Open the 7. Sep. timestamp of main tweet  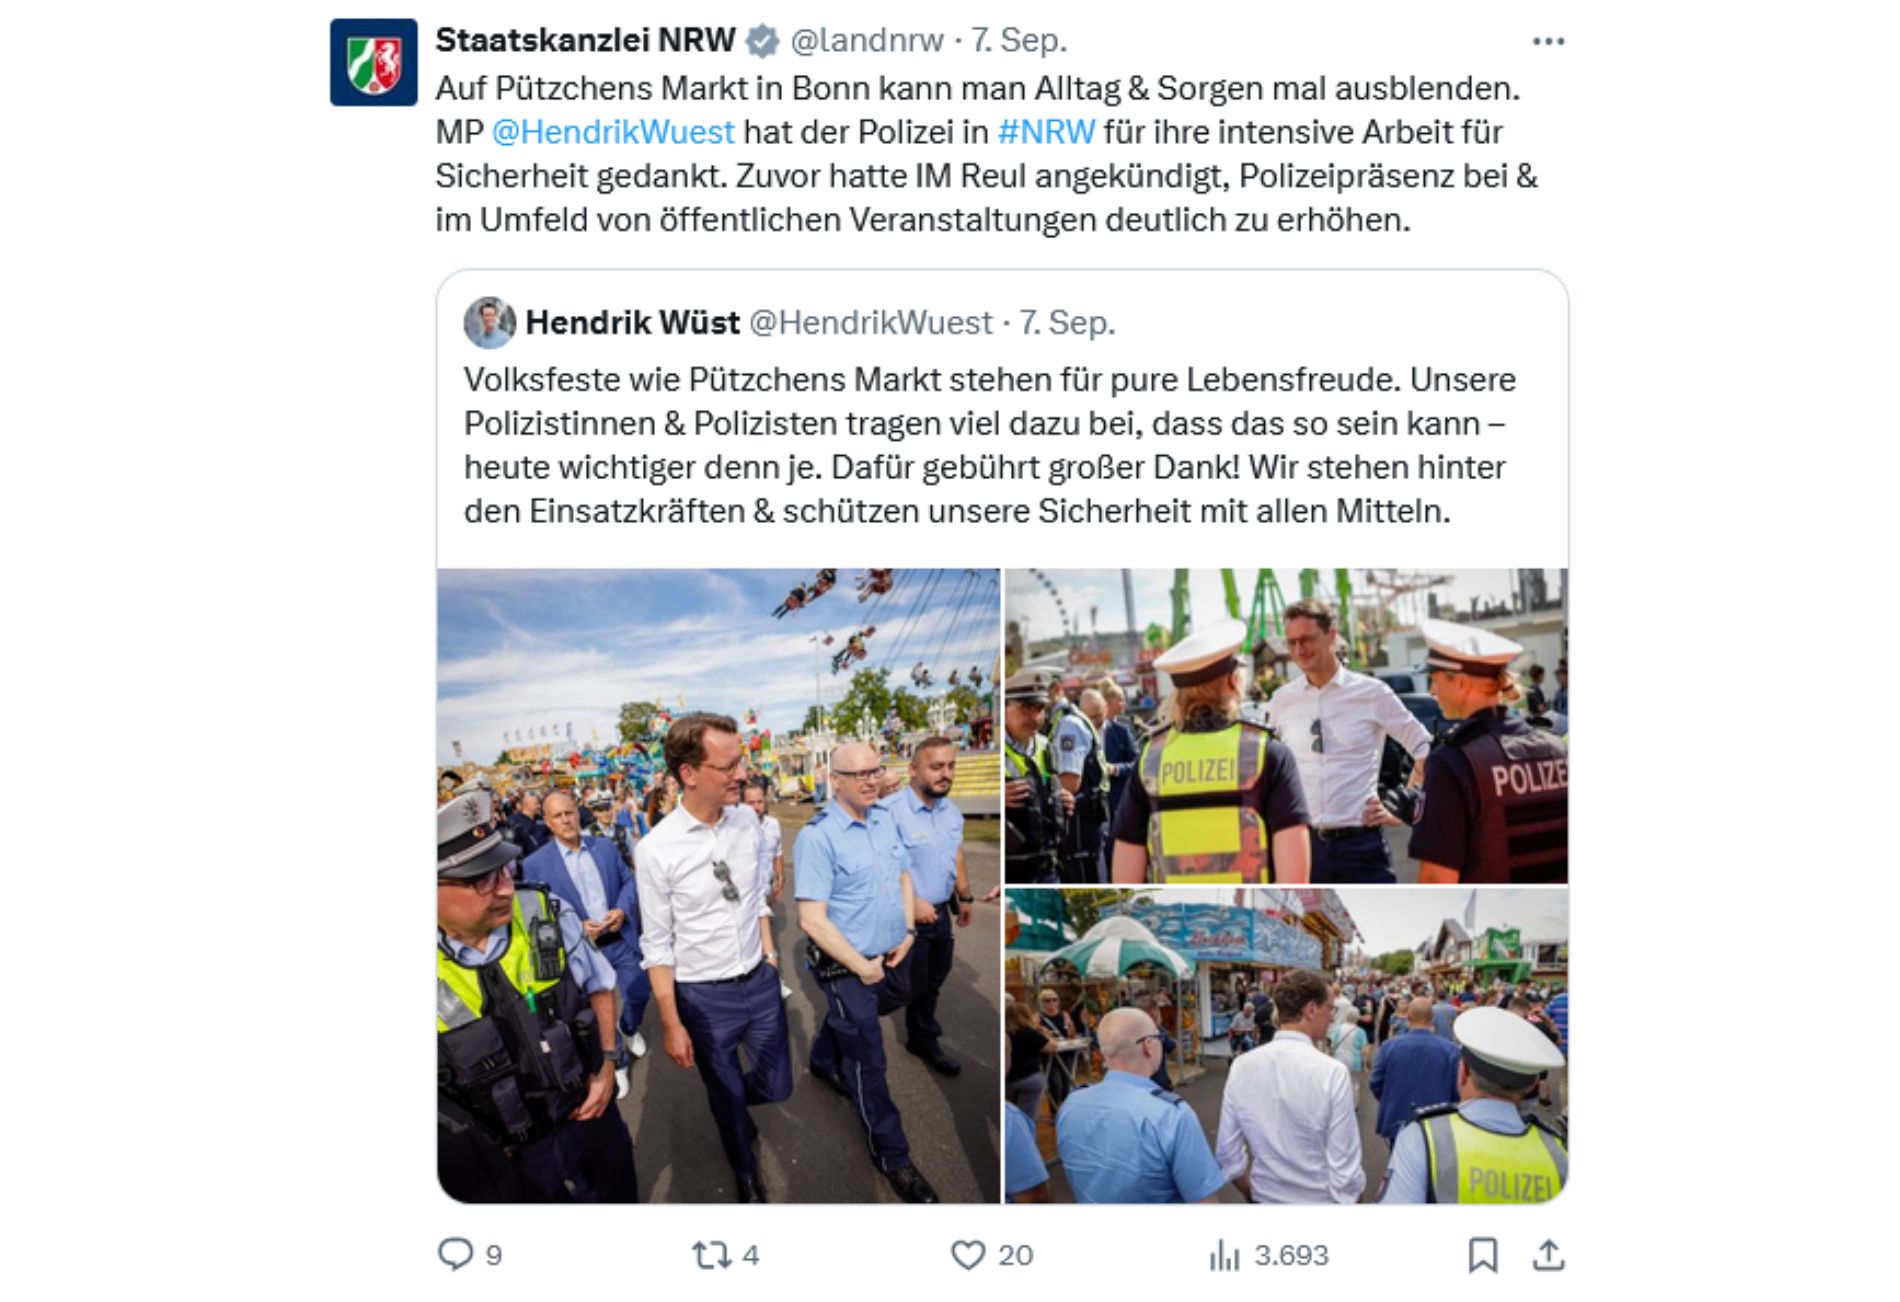coord(1019,40)
